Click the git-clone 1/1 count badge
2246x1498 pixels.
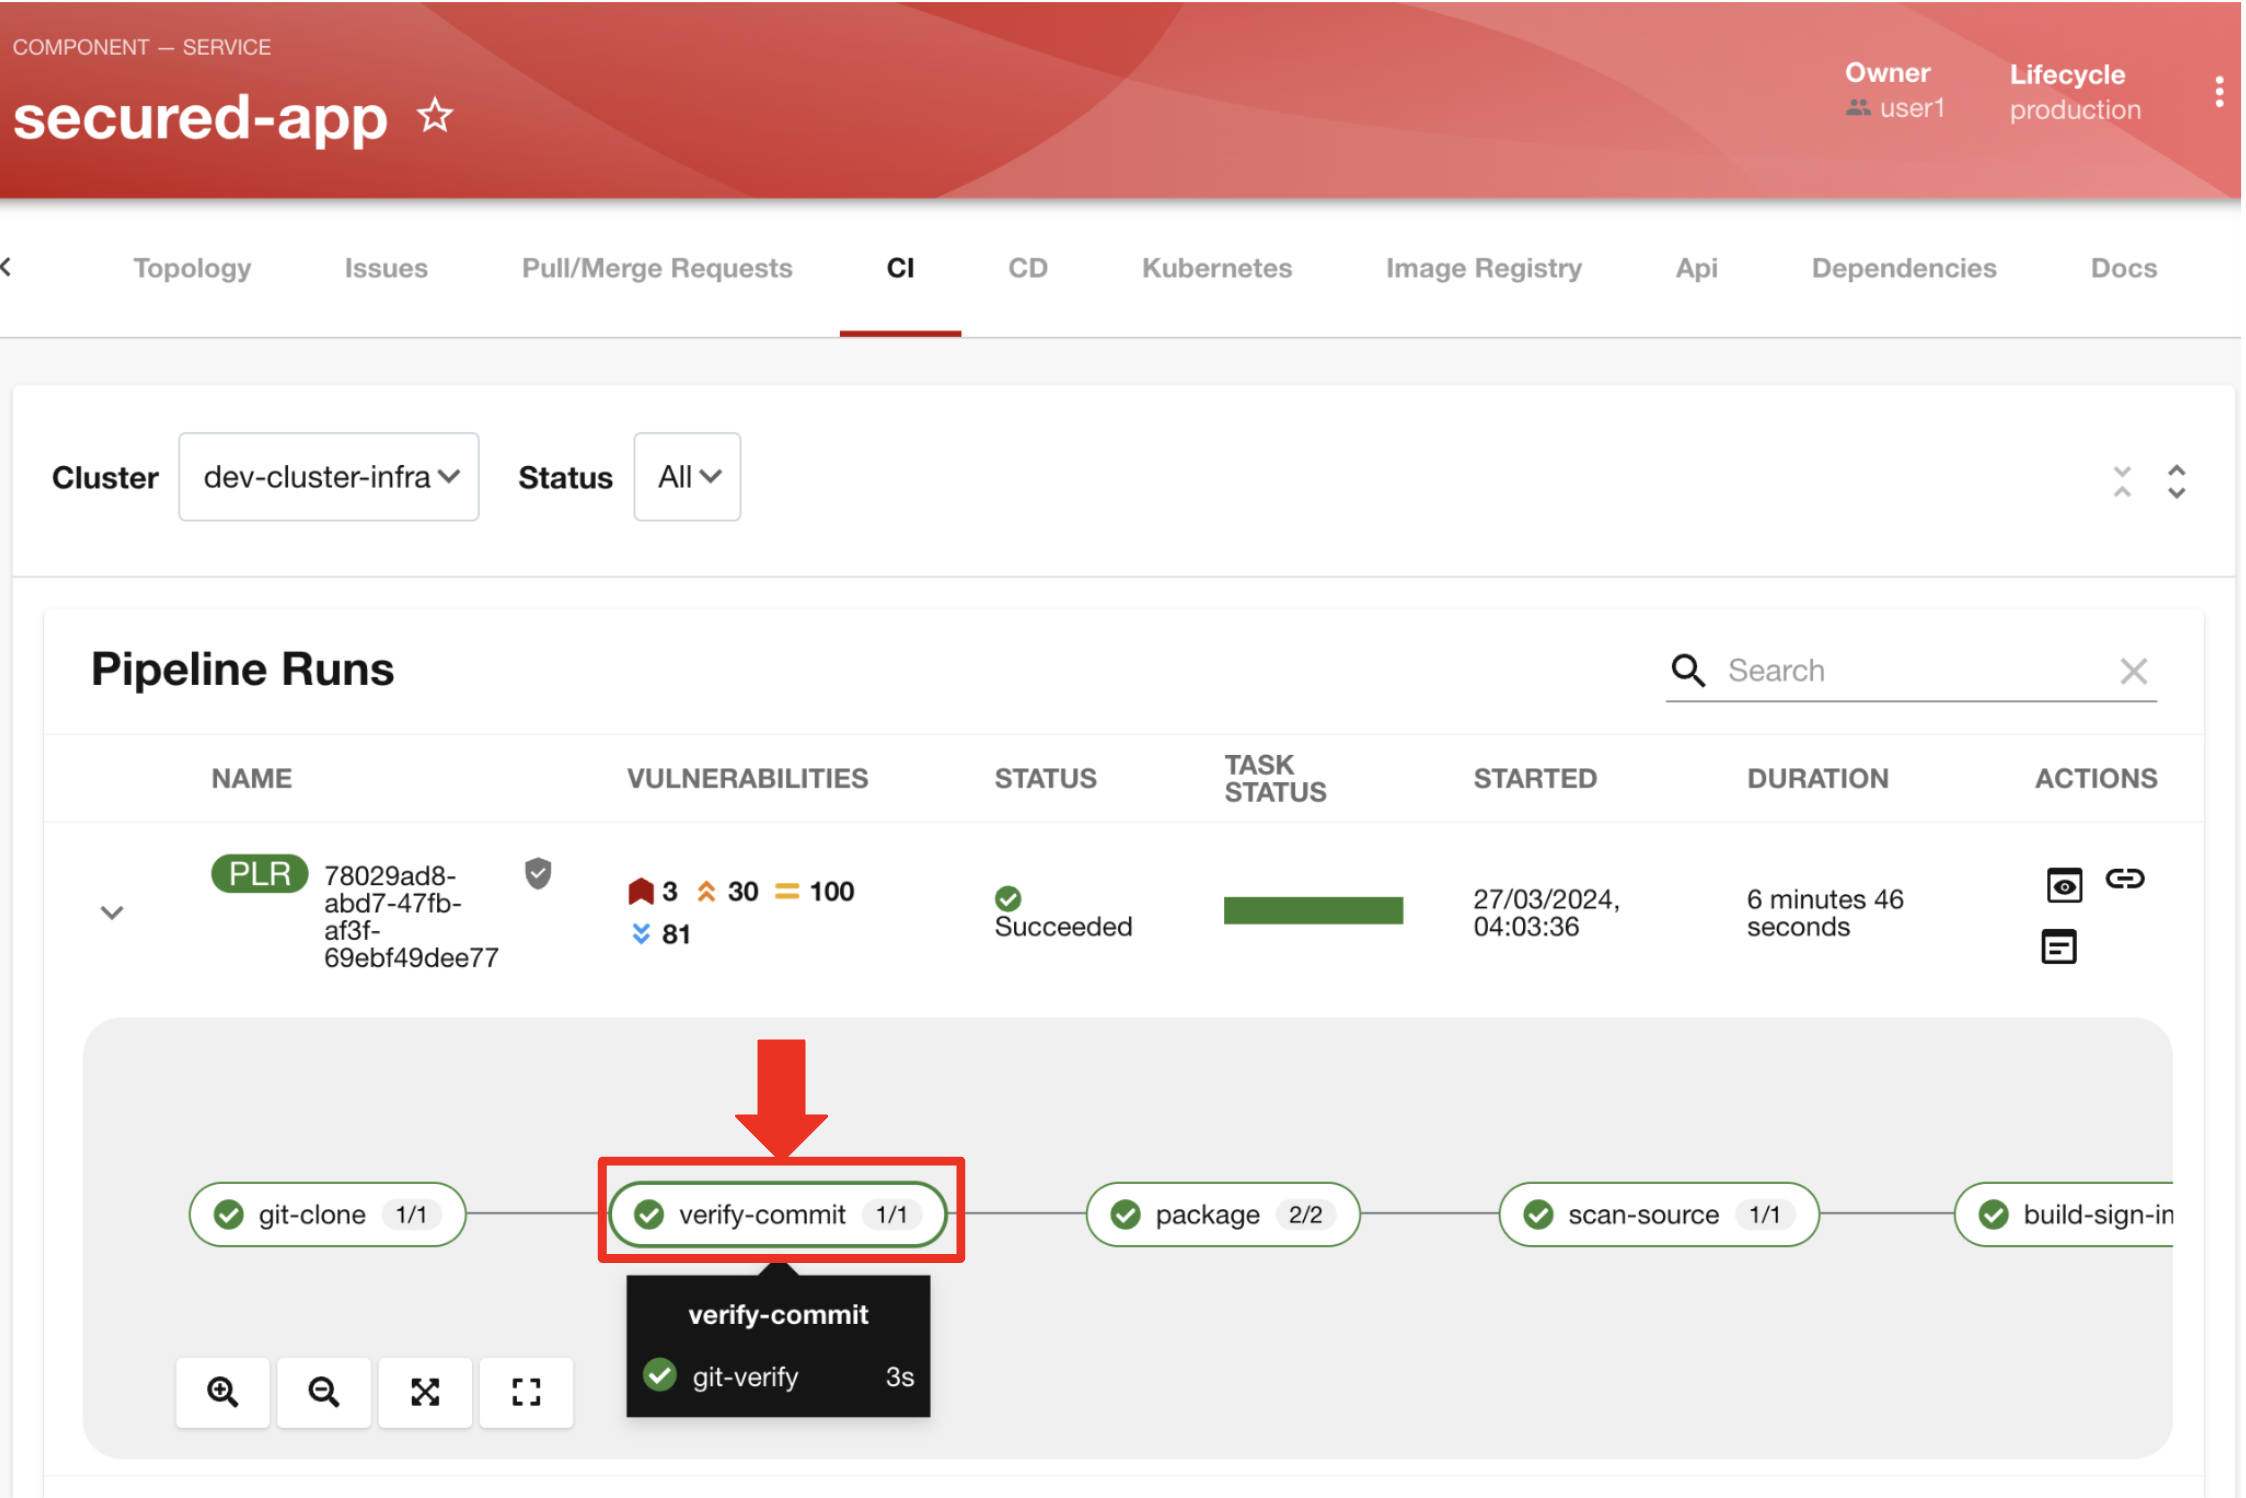tap(411, 1214)
